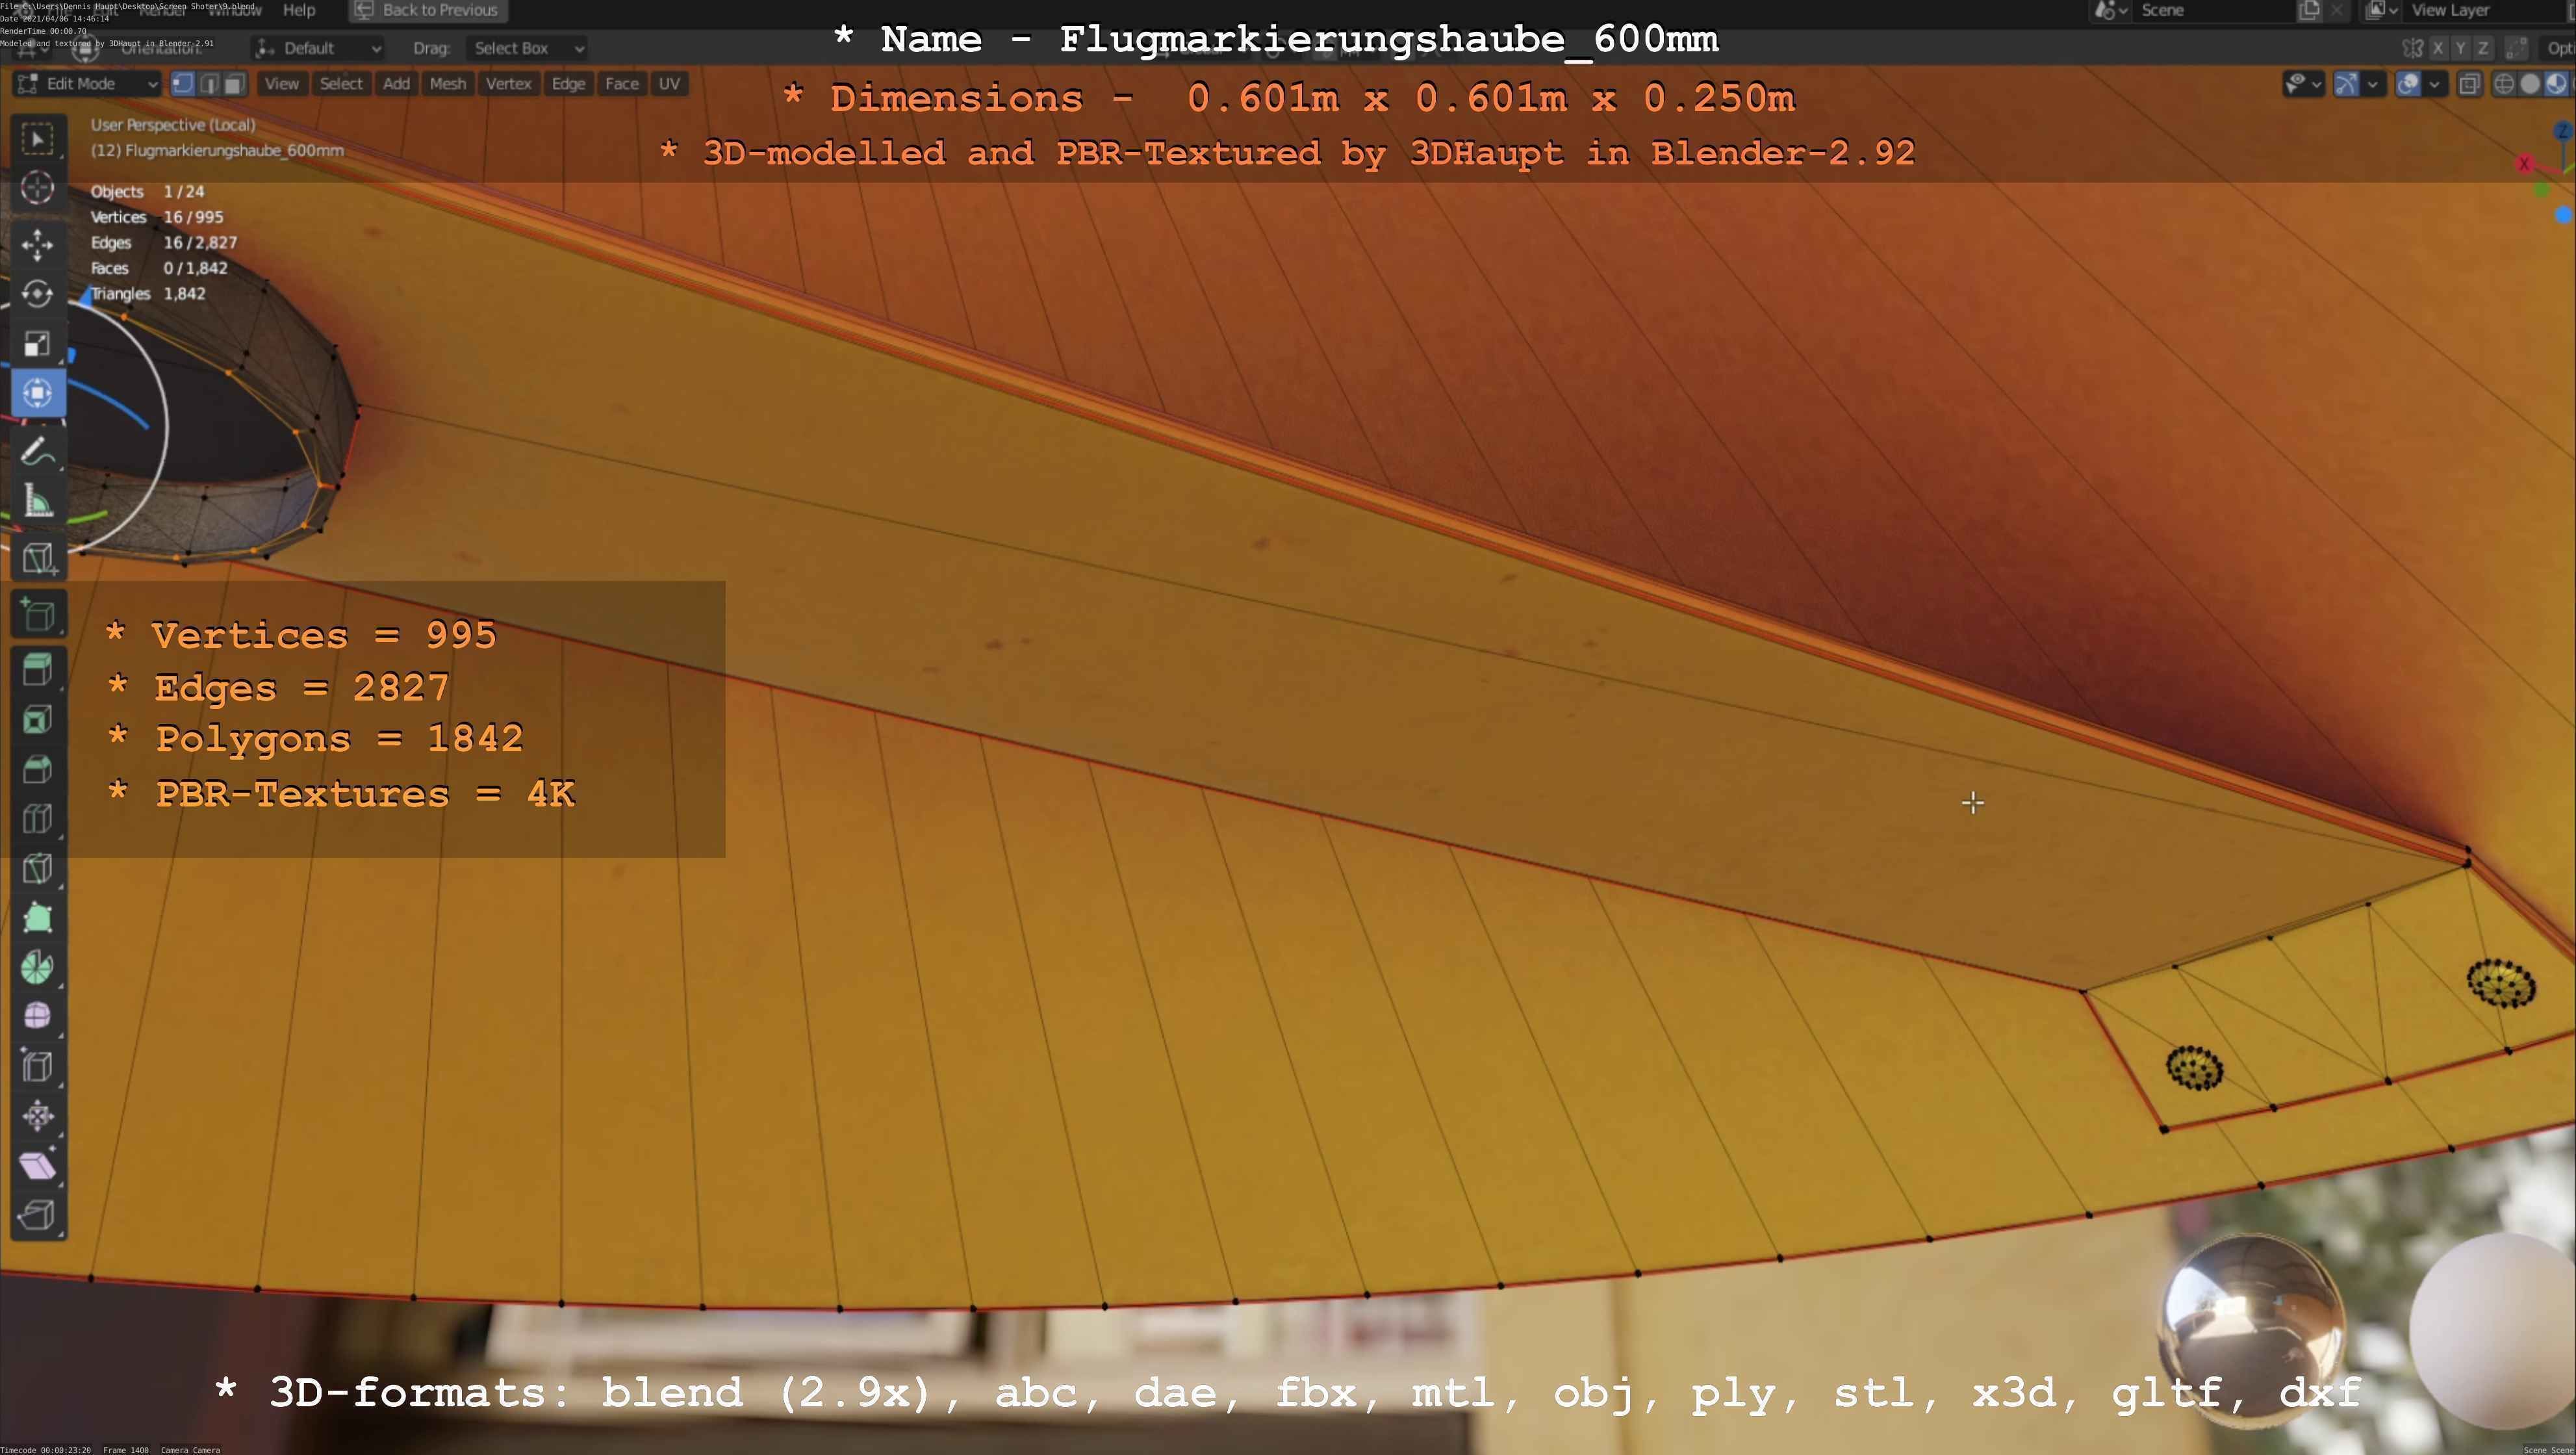Click the Back to Previous button
Screen dimensions: 2576x1455
(427, 10)
